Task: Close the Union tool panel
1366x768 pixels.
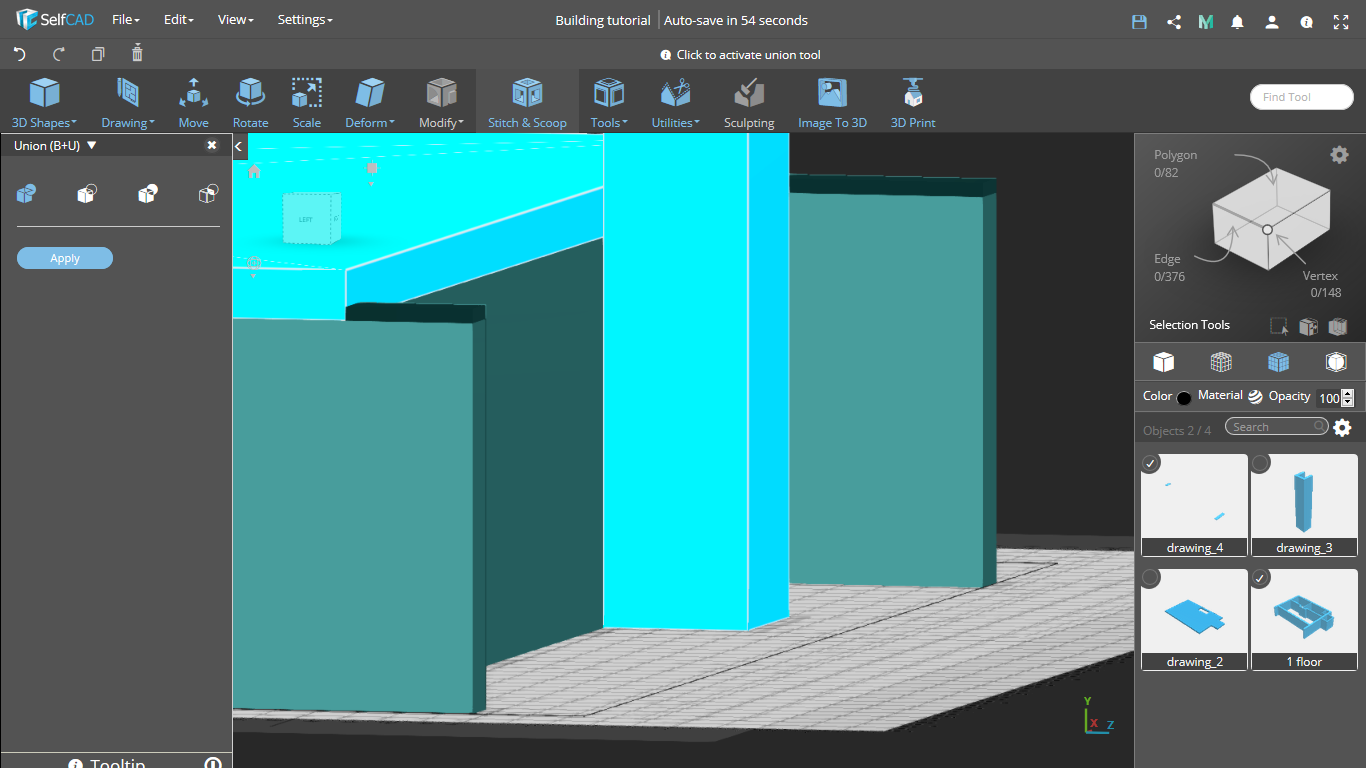Action: tap(212, 145)
